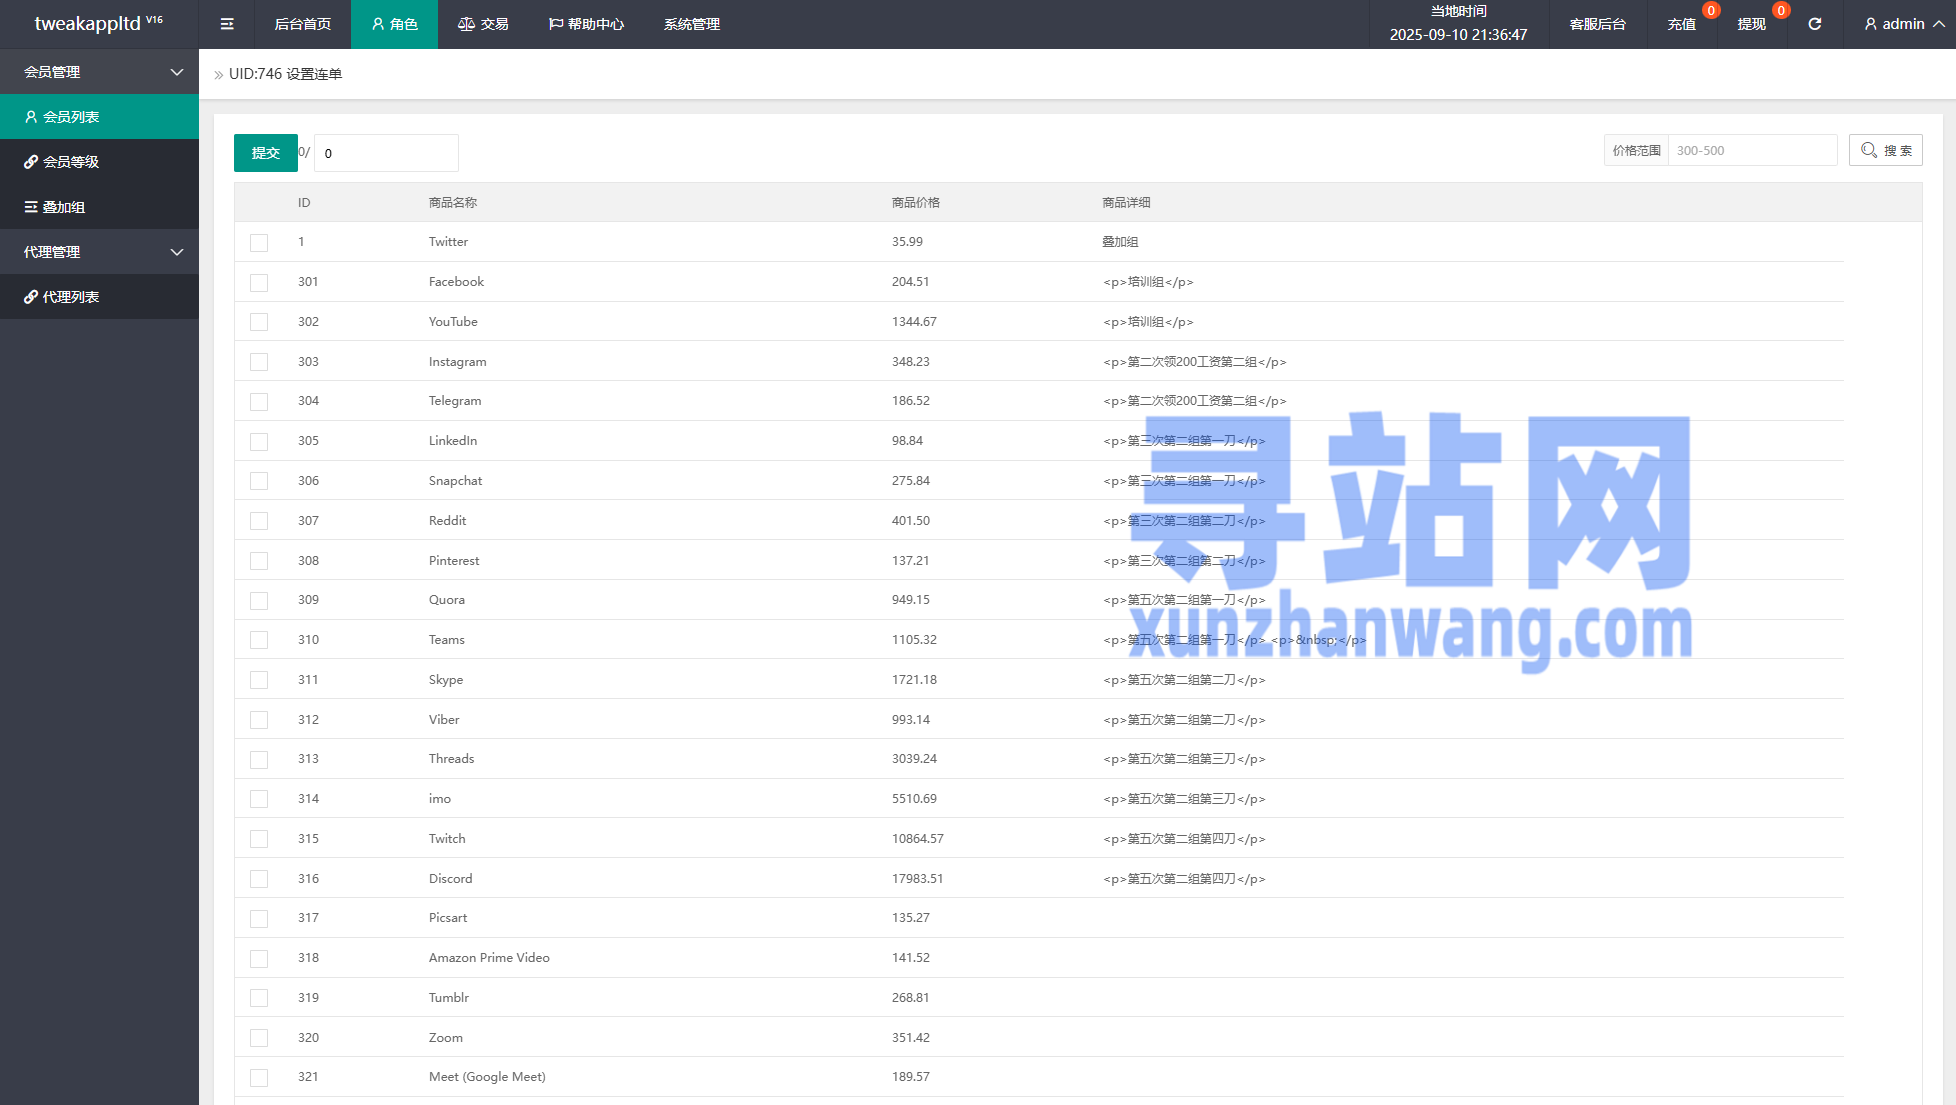Switch to the 交易 top menu
This screenshot has width=1956, height=1105.
click(483, 24)
